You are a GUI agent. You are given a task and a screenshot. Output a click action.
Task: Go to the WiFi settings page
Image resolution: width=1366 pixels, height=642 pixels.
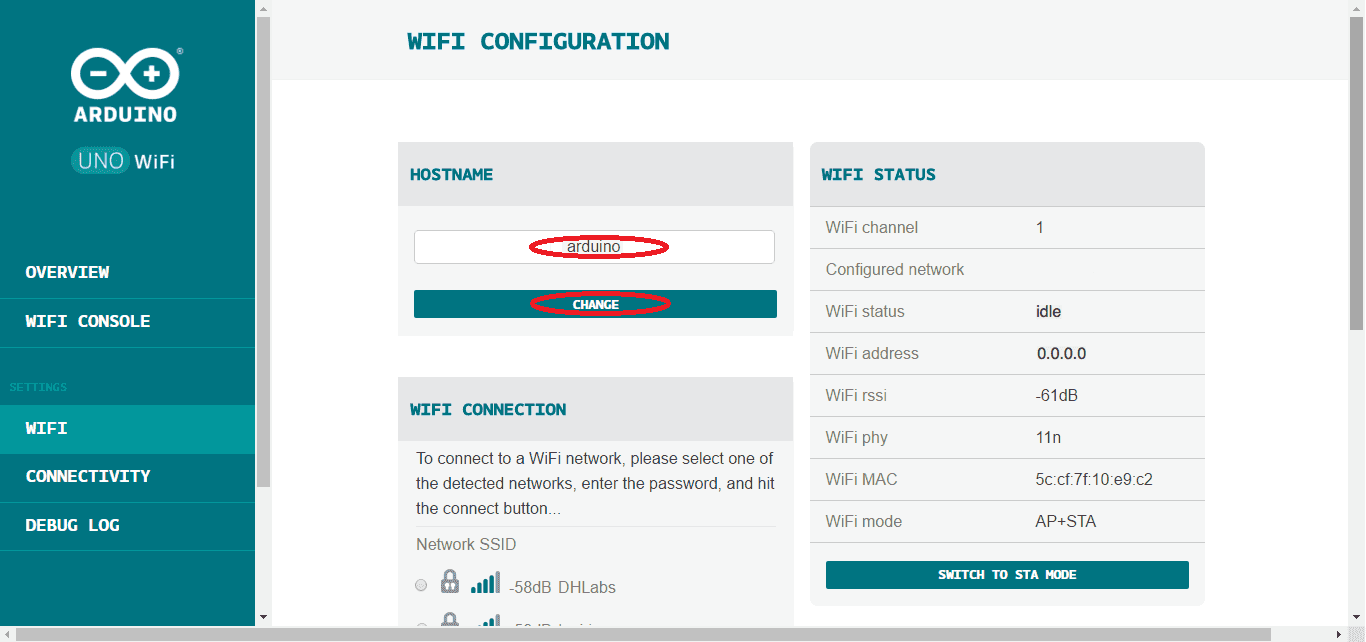(x=47, y=428)
